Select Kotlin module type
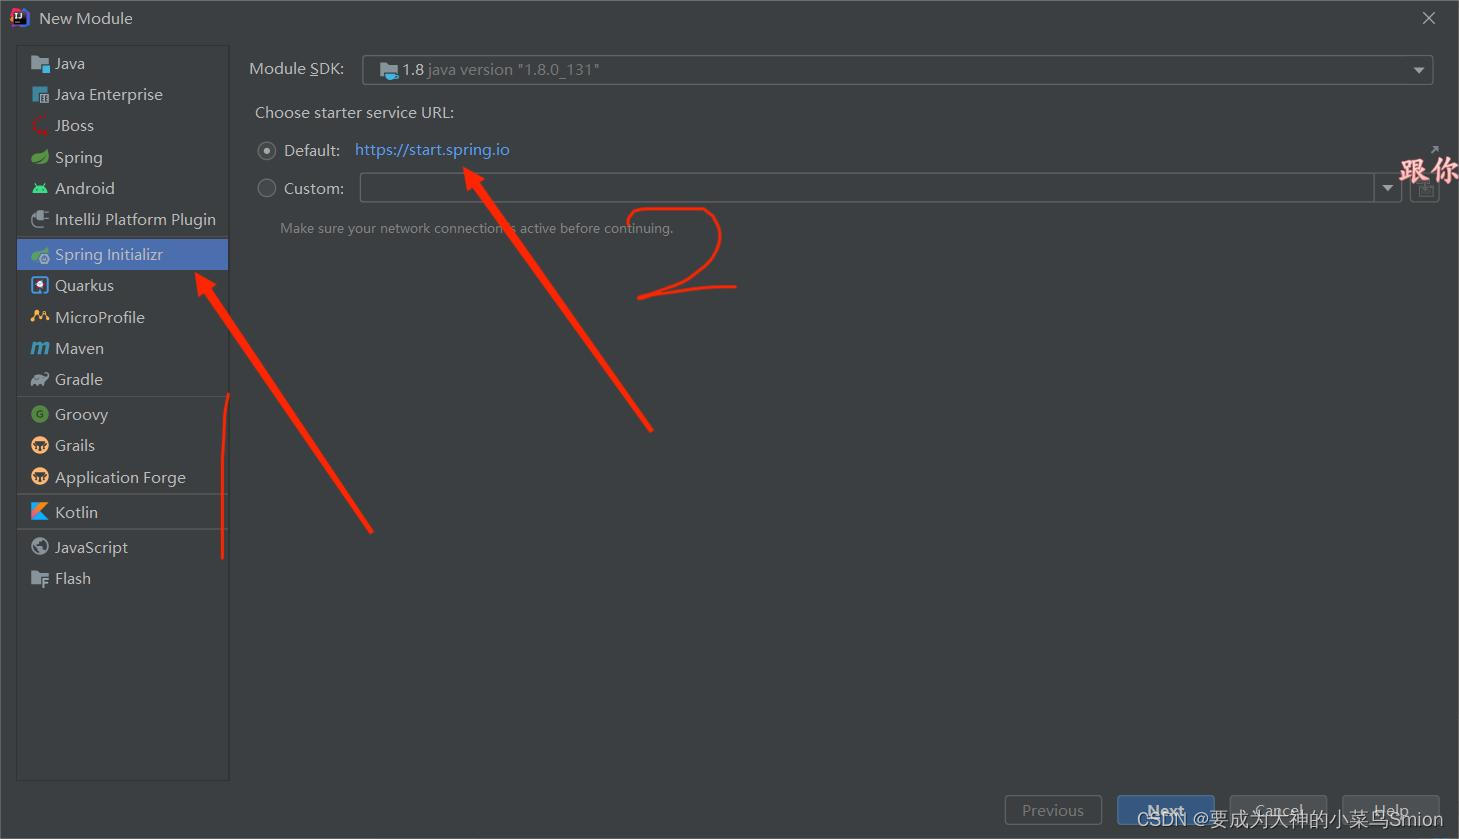 123,512
